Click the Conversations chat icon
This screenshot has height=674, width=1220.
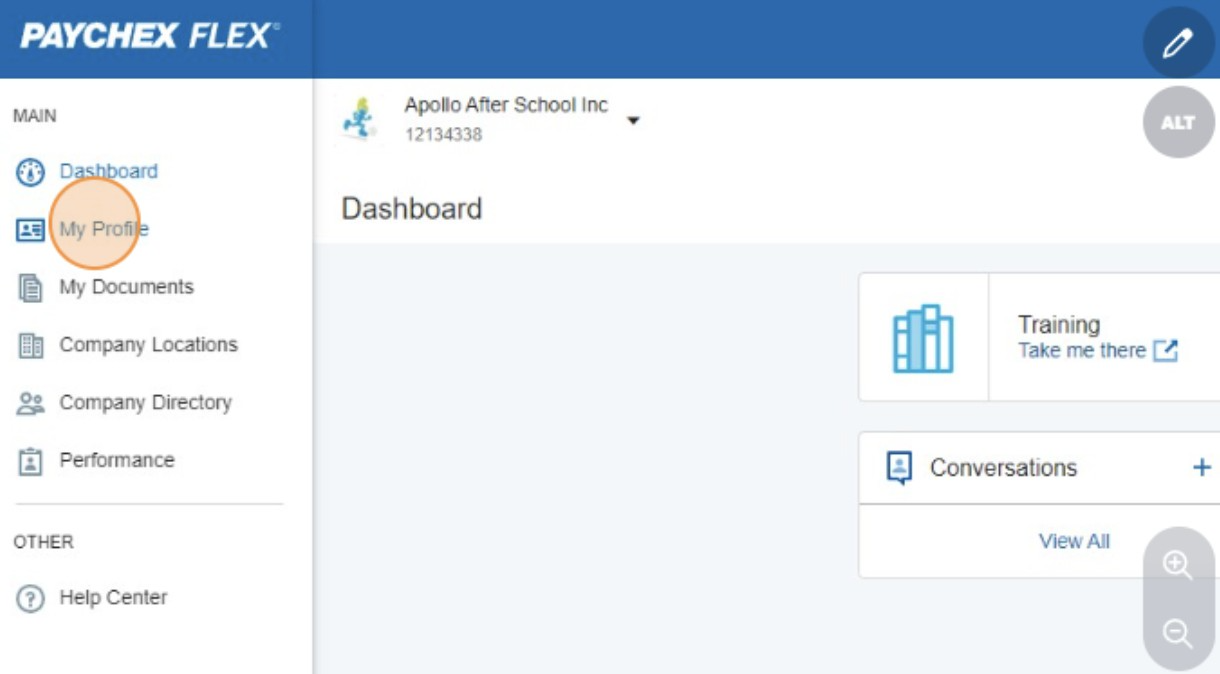point(900,467)
